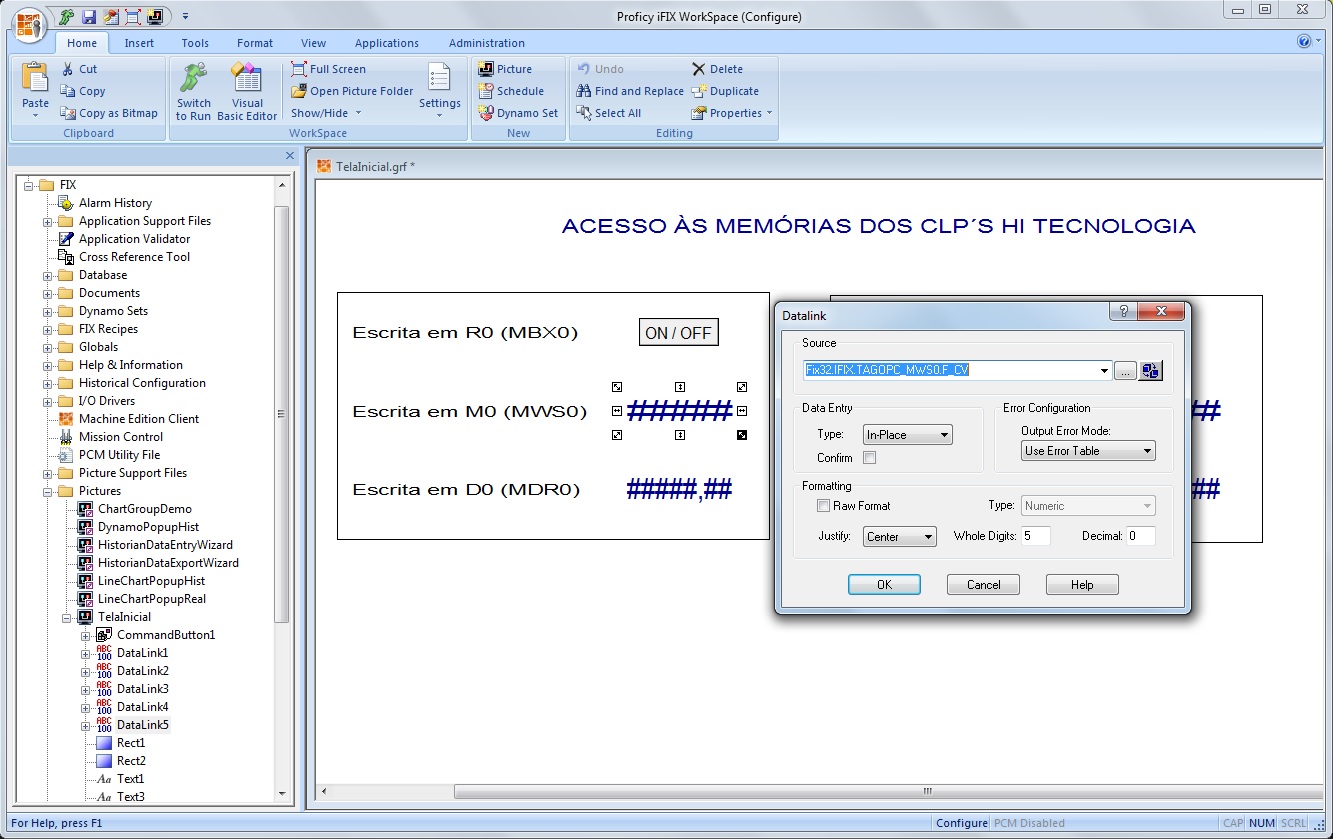1333x839 pixels.
Task: Click Copy in the Clipboard group
Action: (83, 91)
